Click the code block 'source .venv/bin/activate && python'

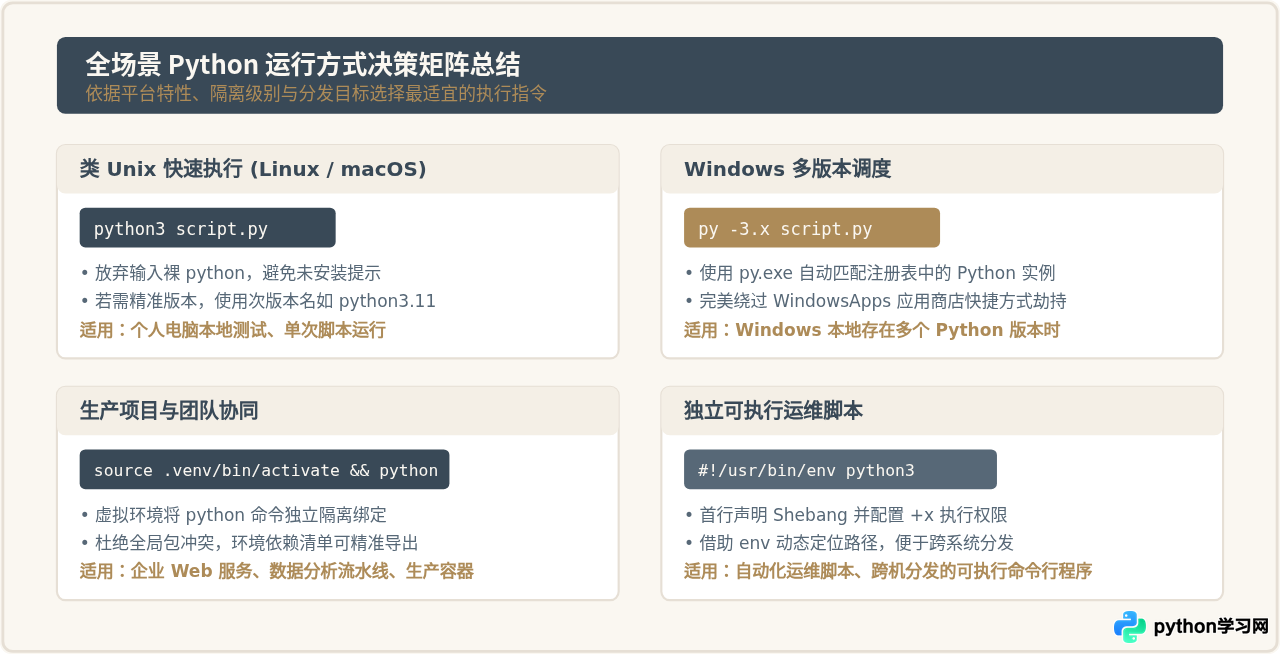(x=265, y=470)
